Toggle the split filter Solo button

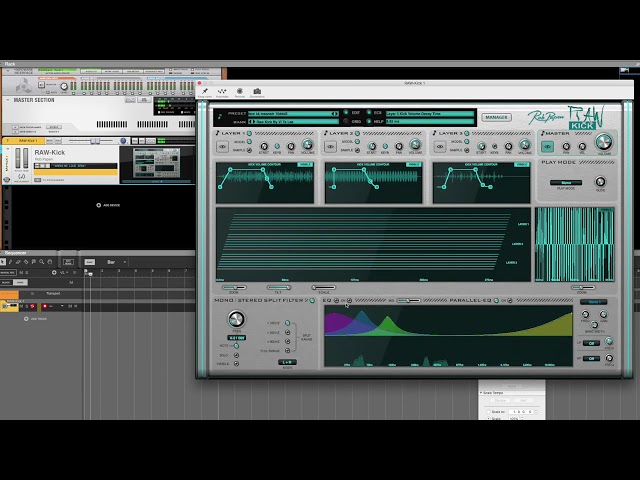[236, 356]
